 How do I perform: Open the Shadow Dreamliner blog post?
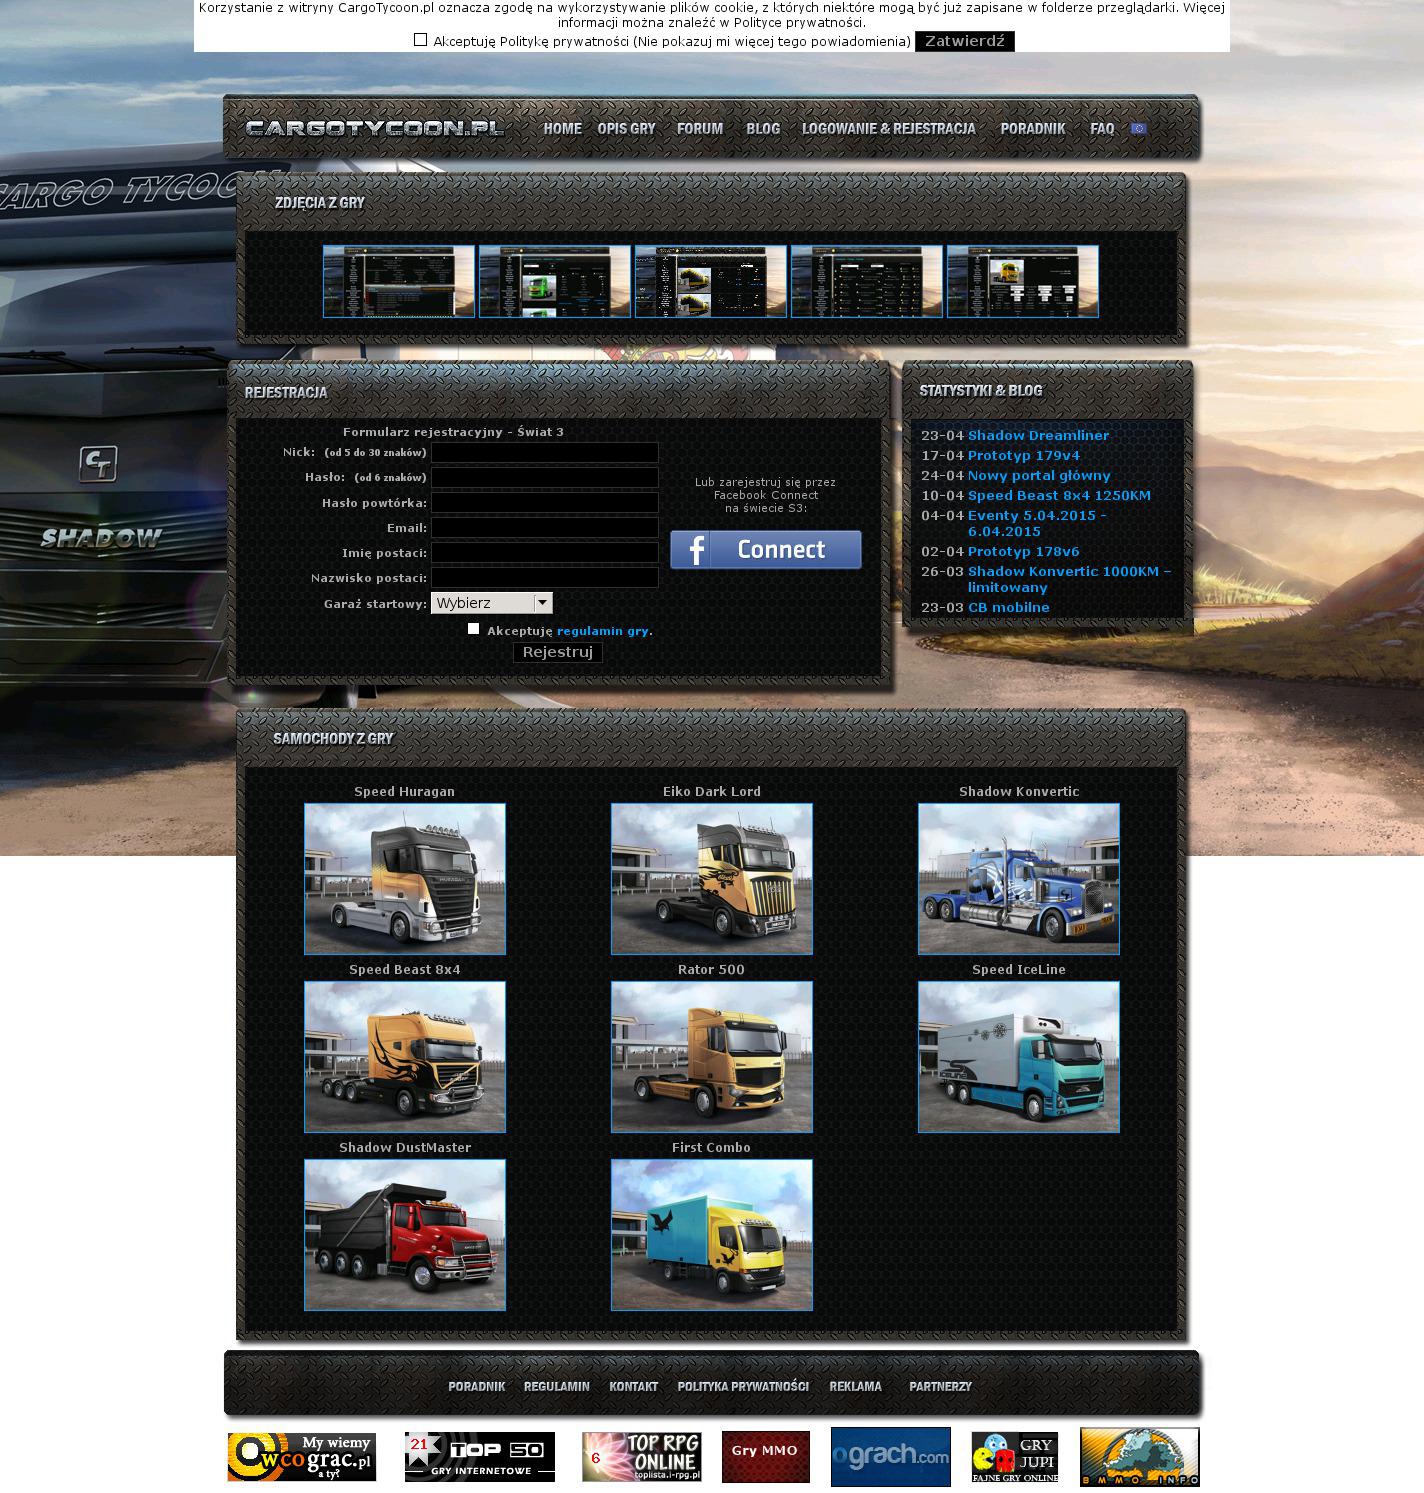click(1038, 436)
